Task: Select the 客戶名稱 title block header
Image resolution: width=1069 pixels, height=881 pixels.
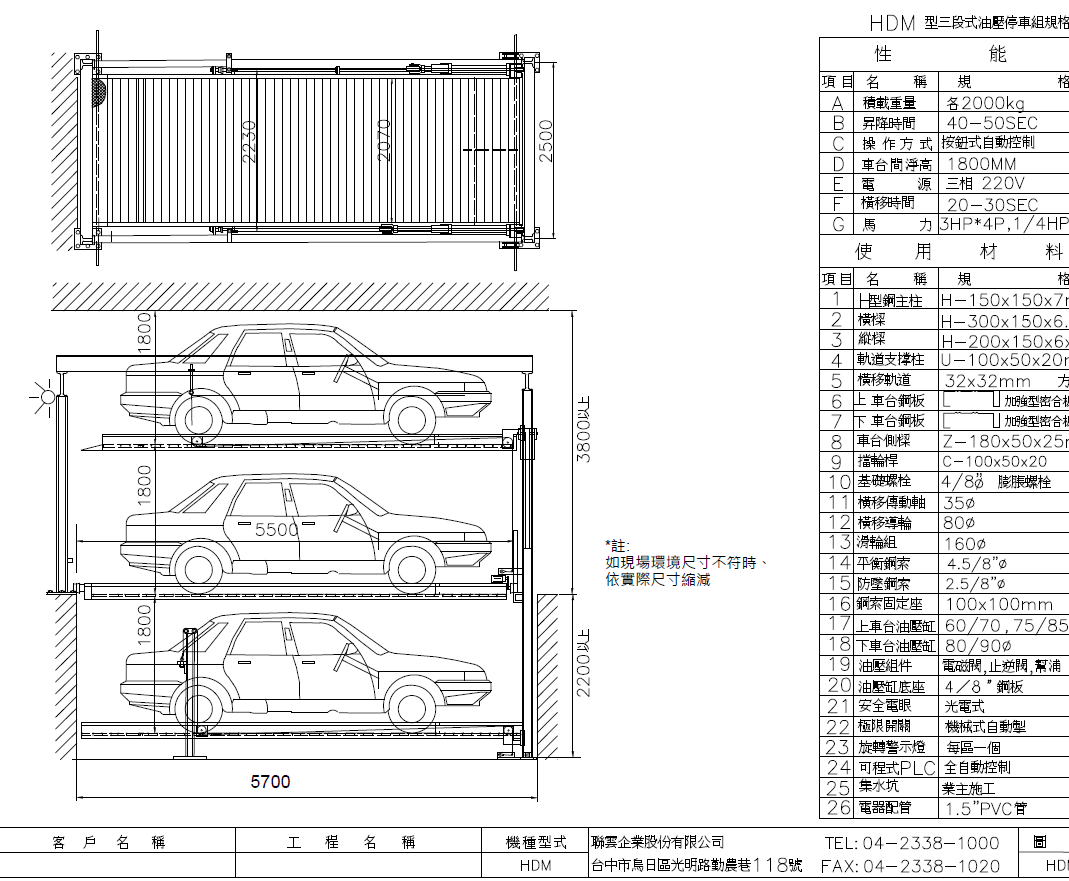Action: (x=108, y=842)
